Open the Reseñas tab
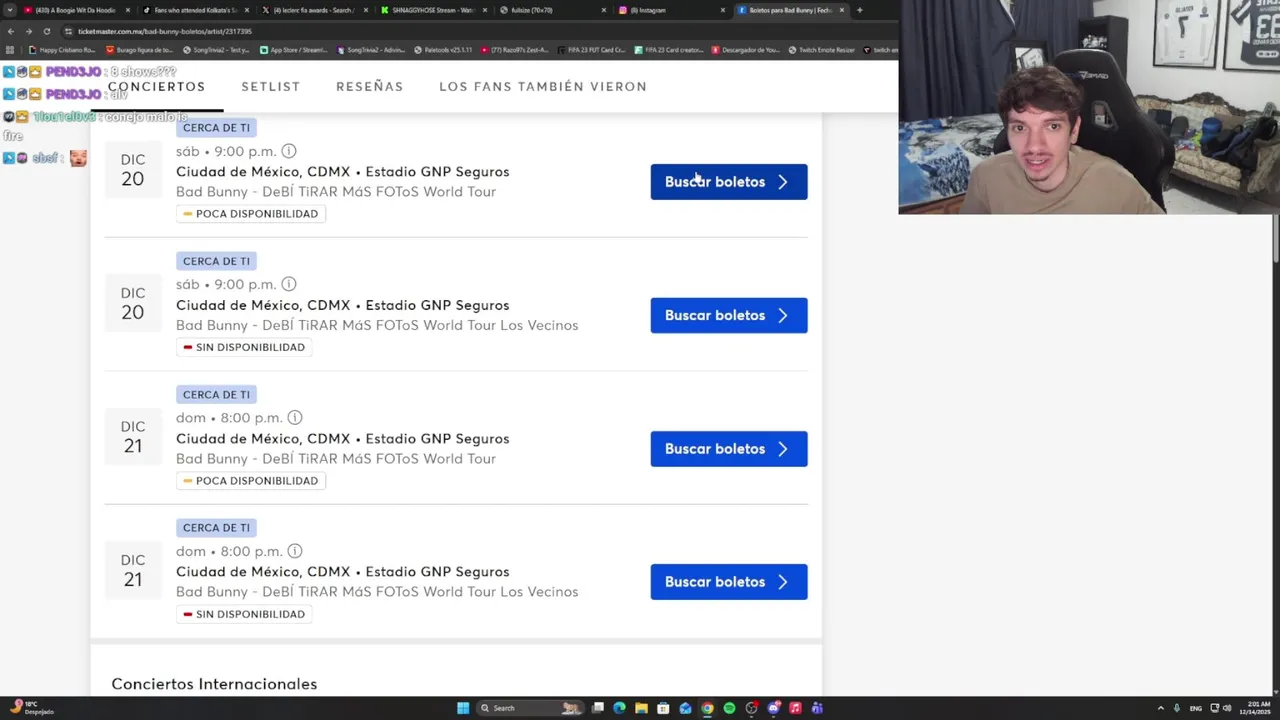The image size is (1280, 720). [369, 86]
